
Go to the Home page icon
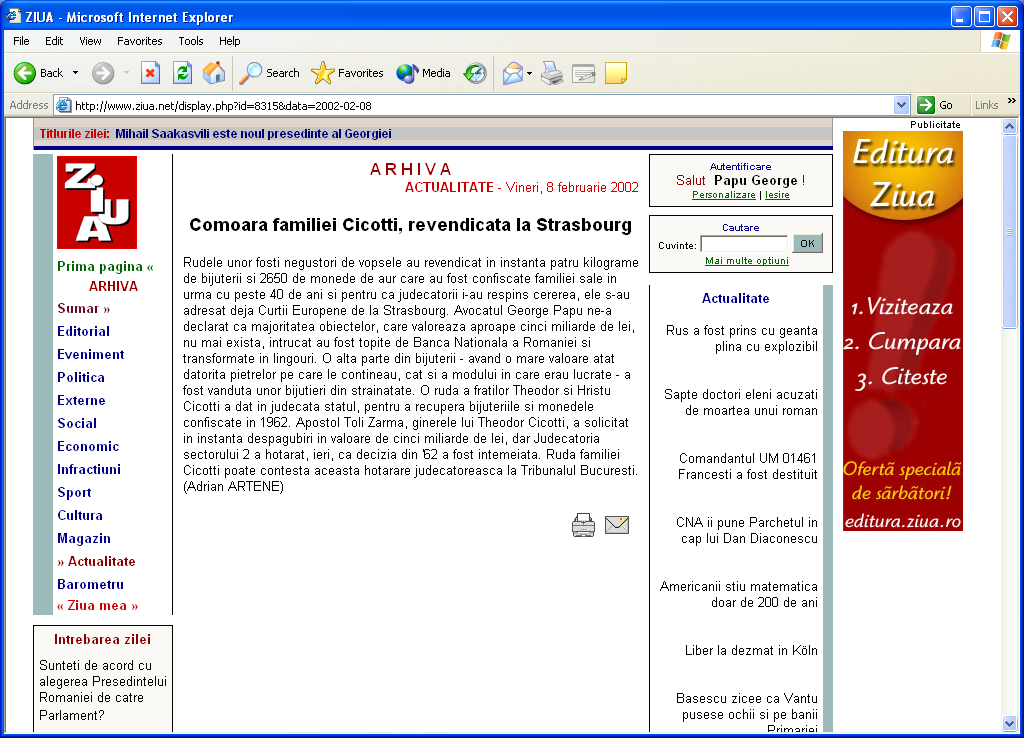coord(214,73)
